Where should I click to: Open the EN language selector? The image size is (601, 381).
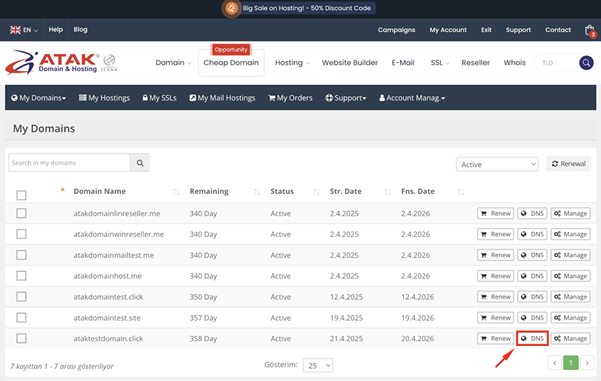coord(24,30)
